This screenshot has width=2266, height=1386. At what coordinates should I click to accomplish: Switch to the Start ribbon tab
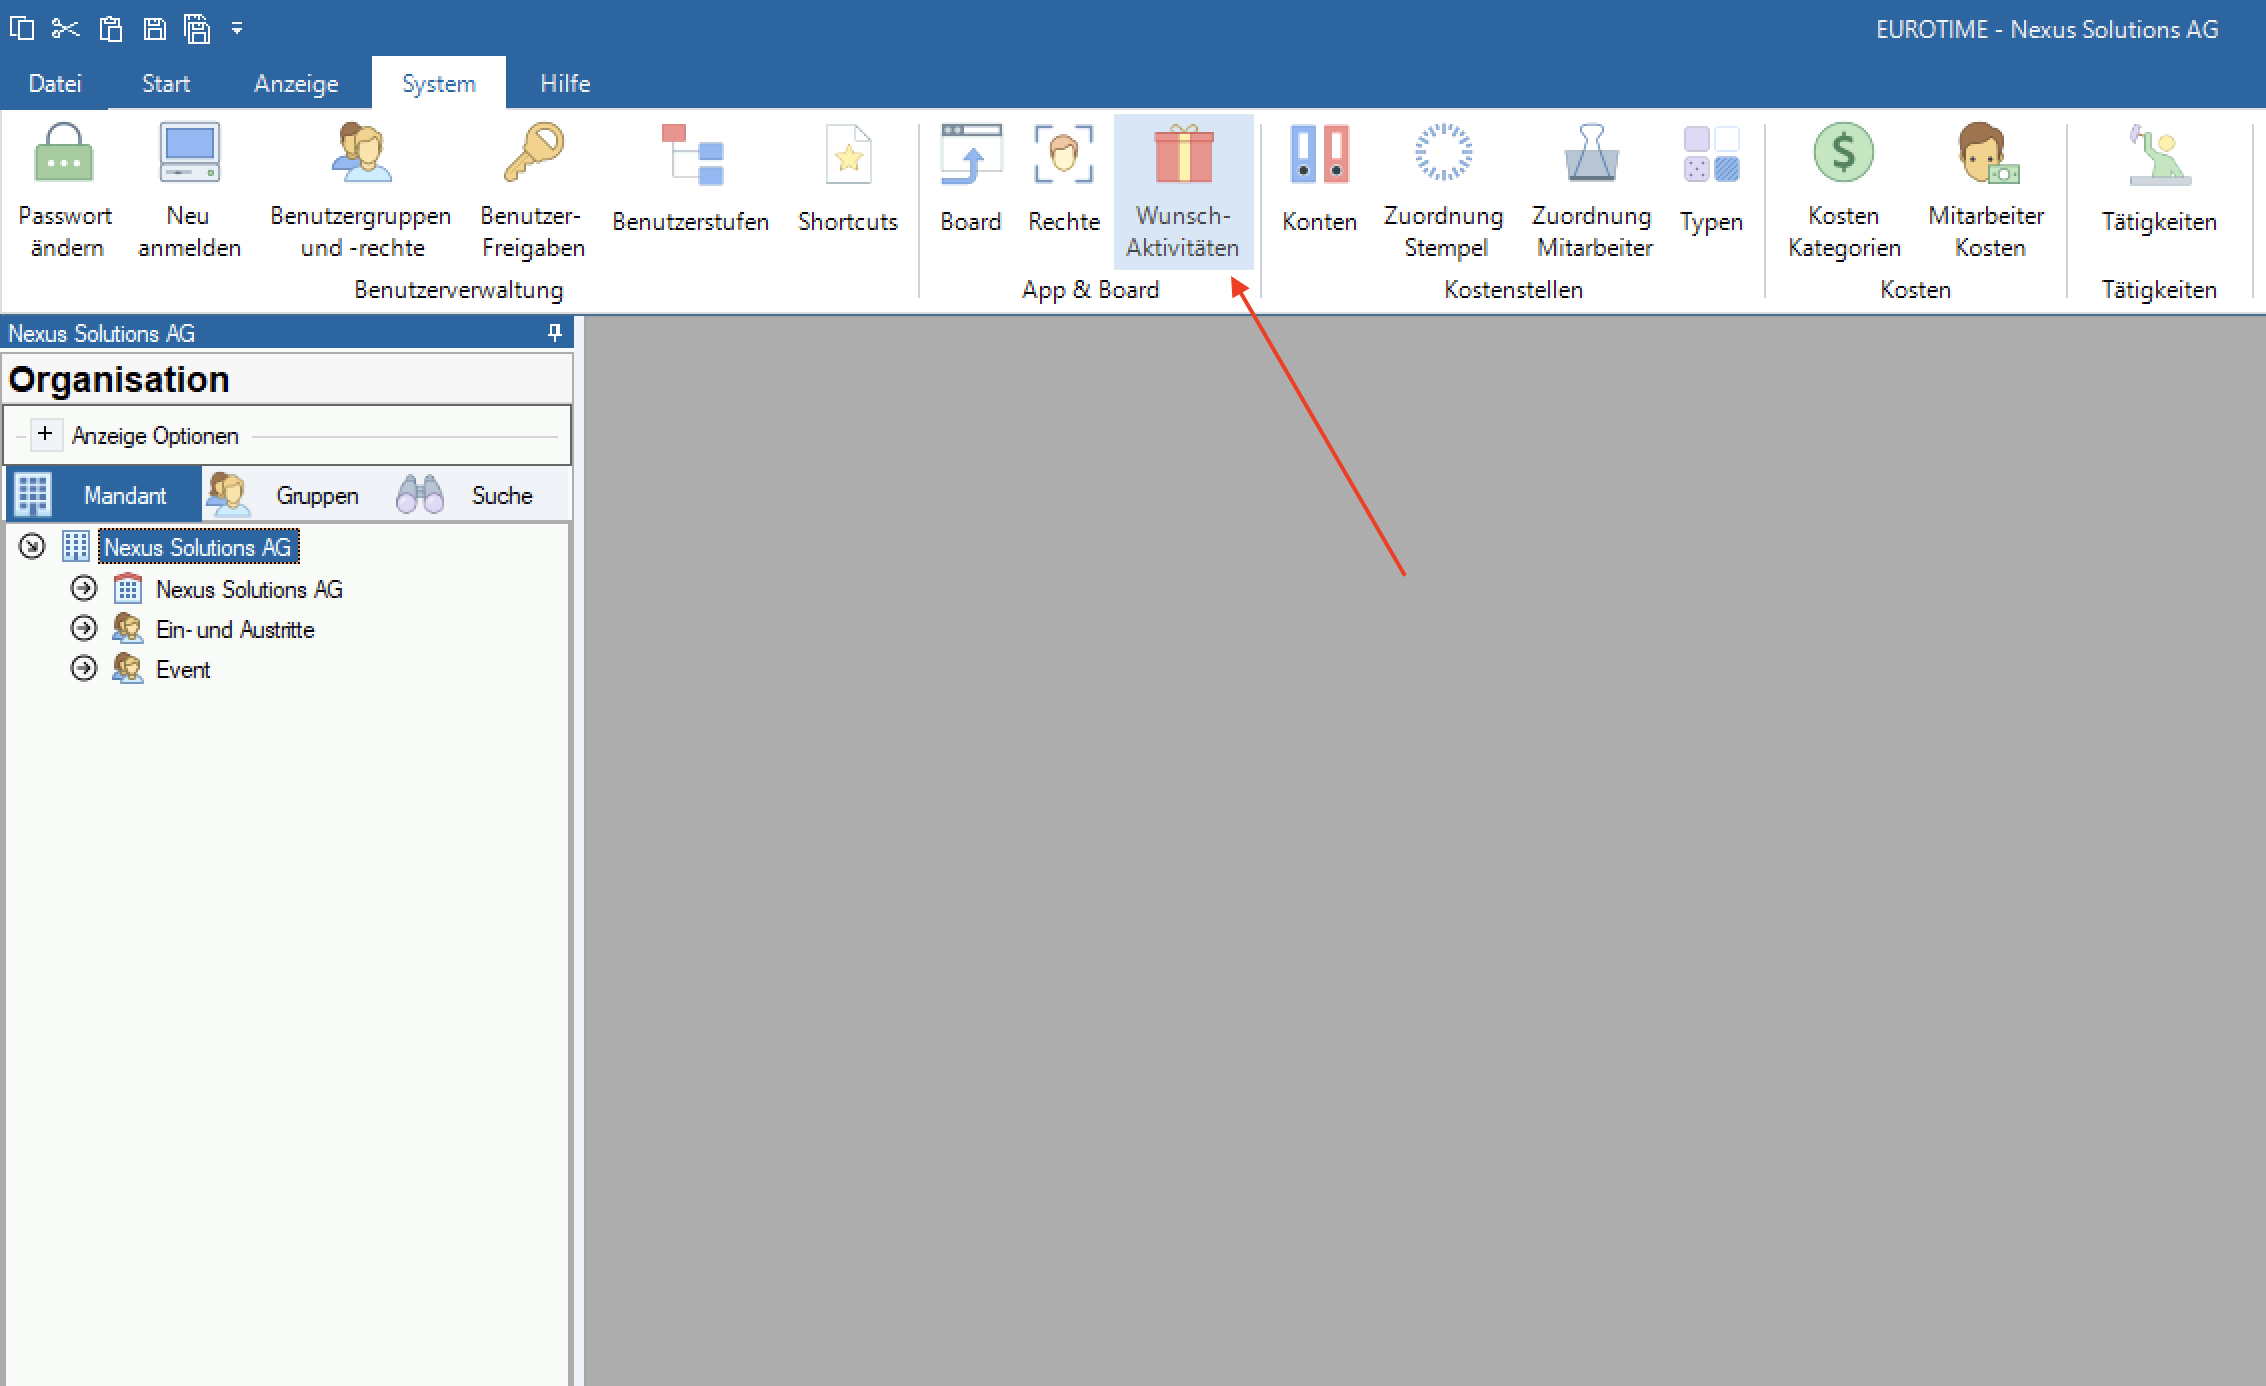(165, 84)
